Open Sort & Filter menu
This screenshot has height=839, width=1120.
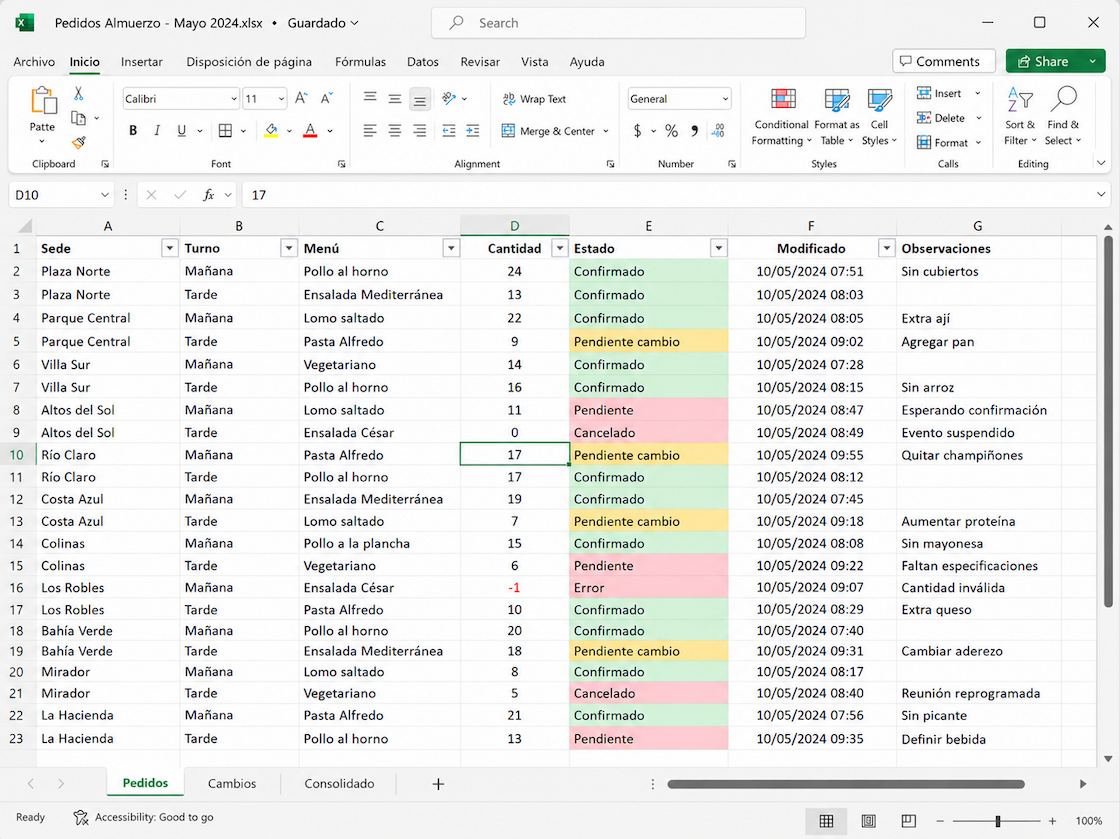point(1019,116)
